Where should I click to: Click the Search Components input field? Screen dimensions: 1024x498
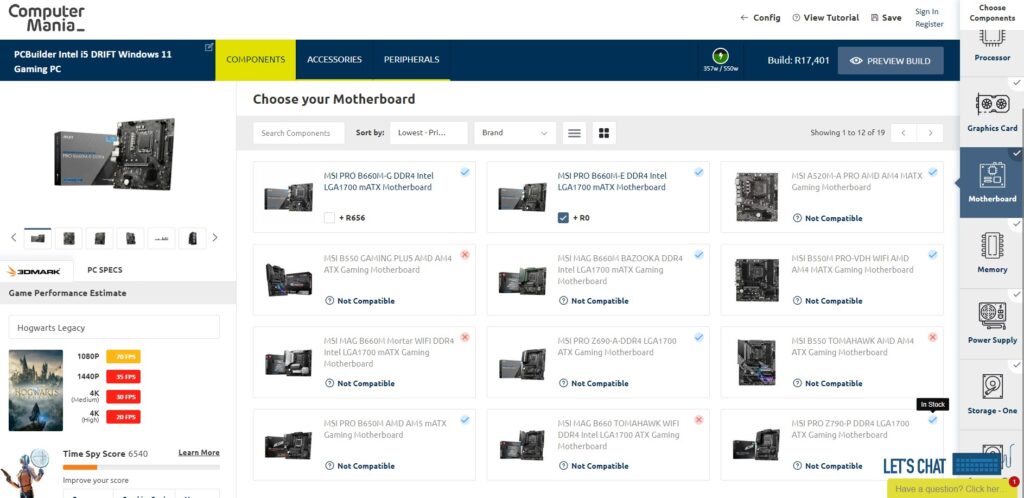click(299, 133)
